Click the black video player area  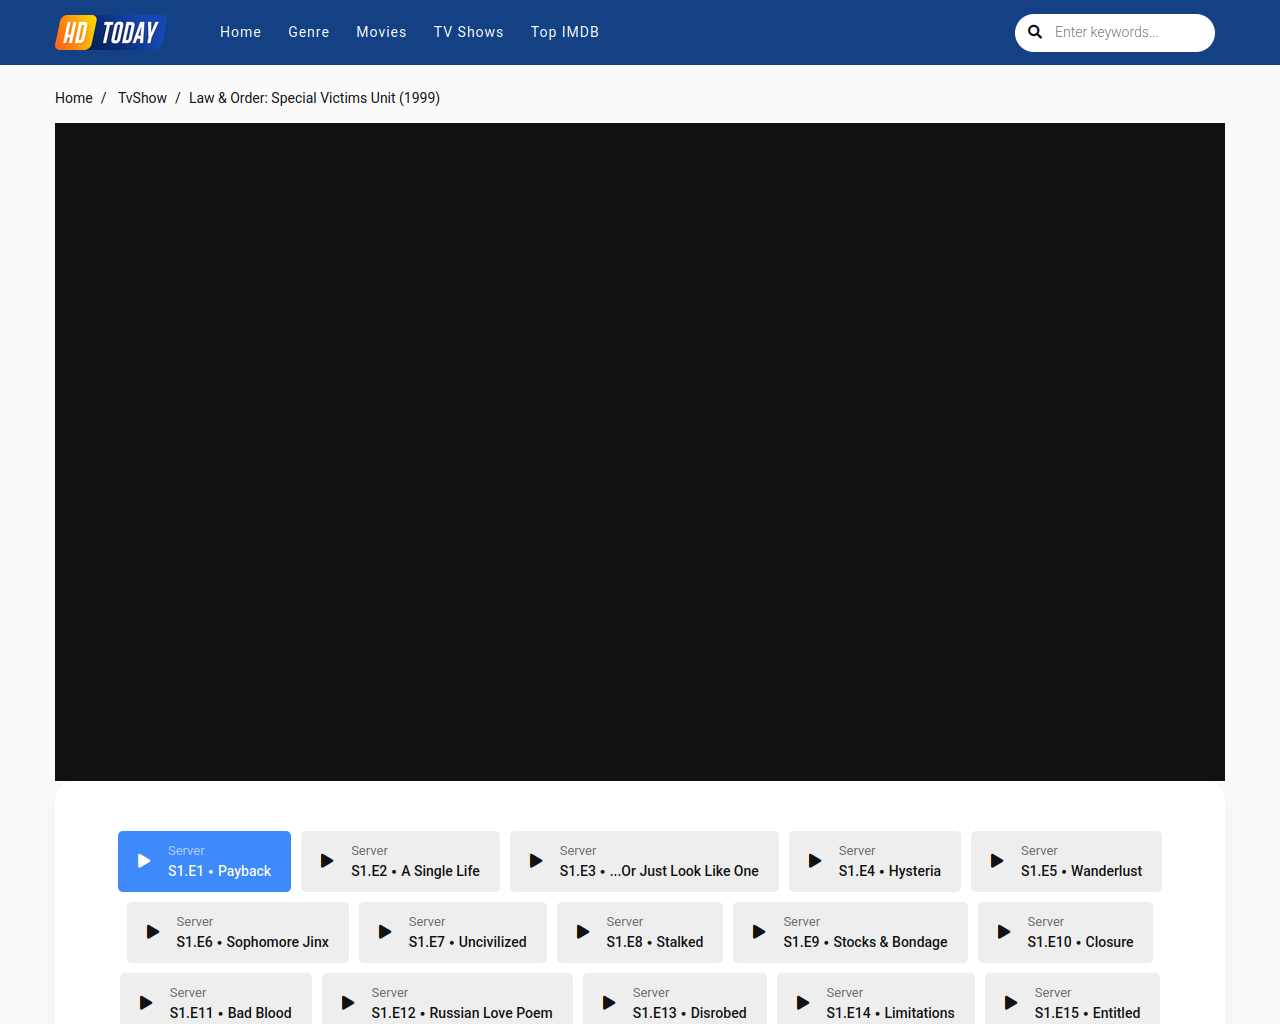[640, 452]
